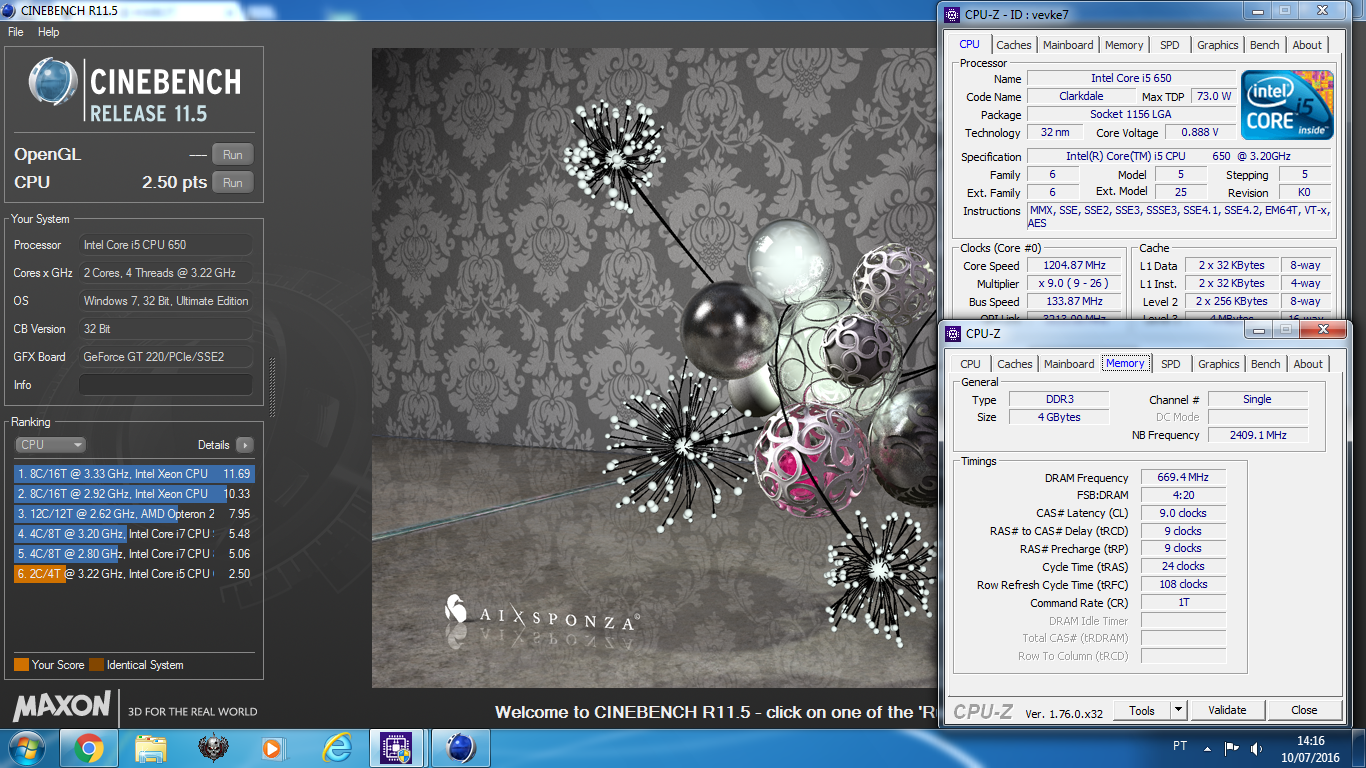Open the skull icon app on the taskbar
This screenshot has width=1366, height=768.
tap(213, 748)
